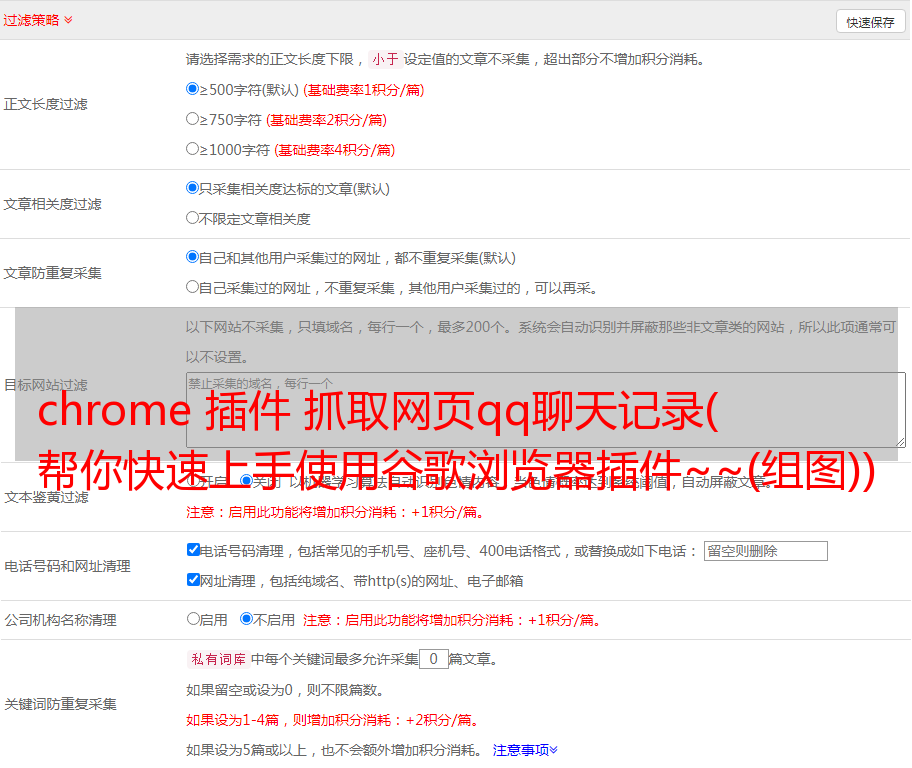This screenshot has height=768, width=912.
Task: Choose 不限定文章相关度 option
Action: 192,218
